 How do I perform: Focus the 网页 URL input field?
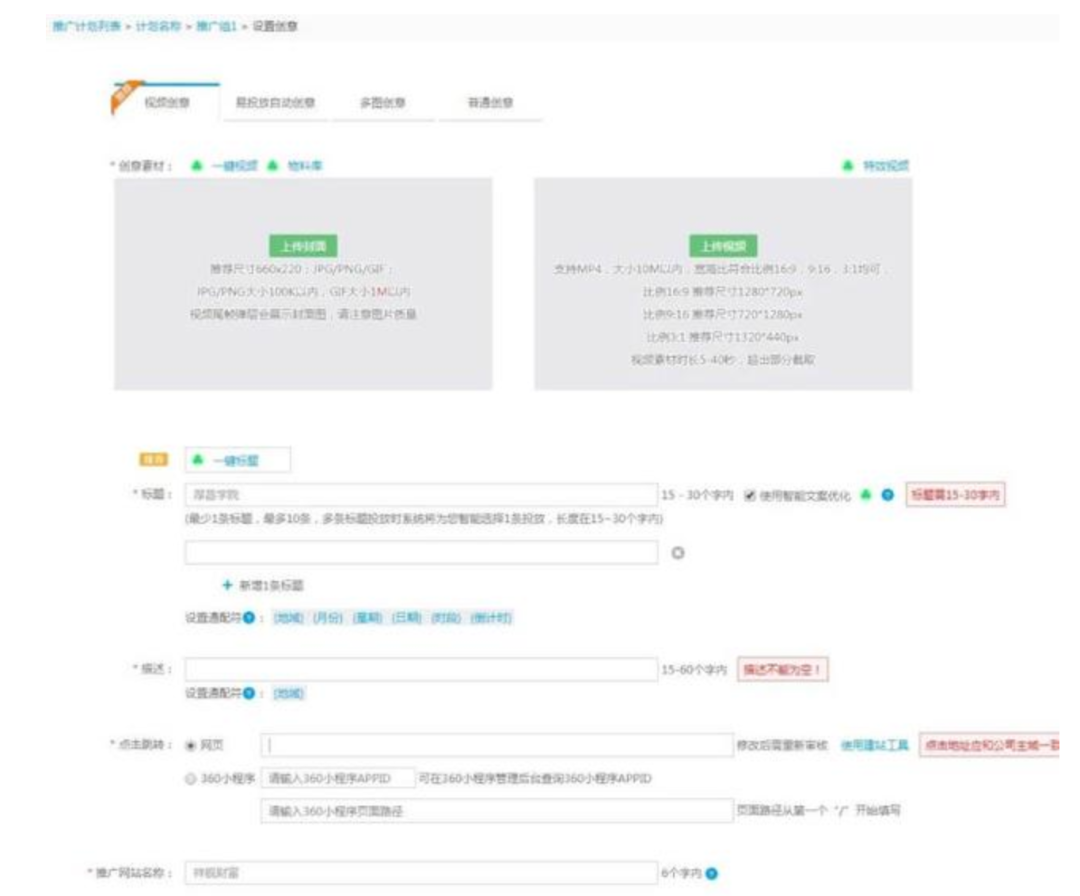tap(497, 744)
